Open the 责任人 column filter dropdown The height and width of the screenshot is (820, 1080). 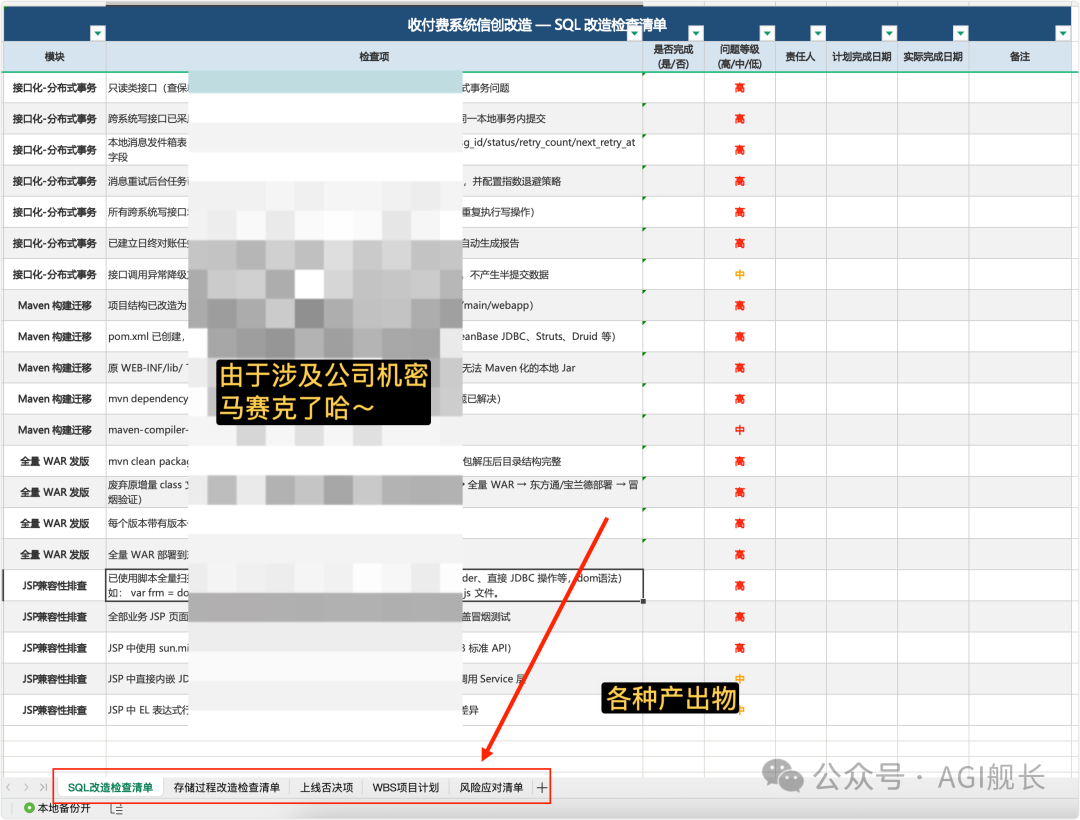point(818,33)
